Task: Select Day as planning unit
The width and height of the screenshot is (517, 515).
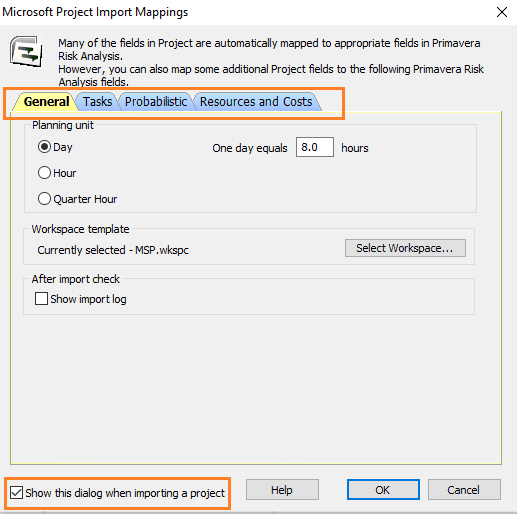Action: coord(55,147)
